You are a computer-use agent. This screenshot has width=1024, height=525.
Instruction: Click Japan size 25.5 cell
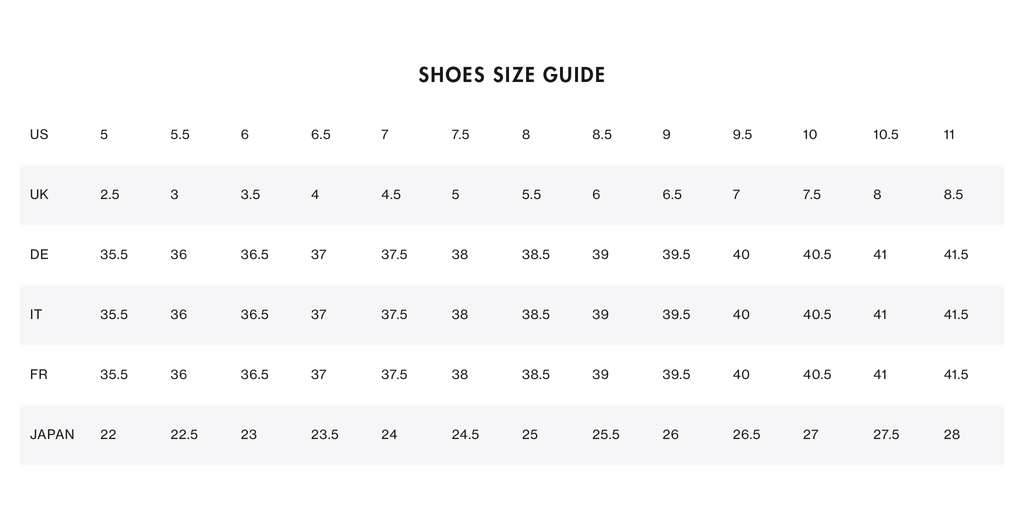[x=606, y=435]
